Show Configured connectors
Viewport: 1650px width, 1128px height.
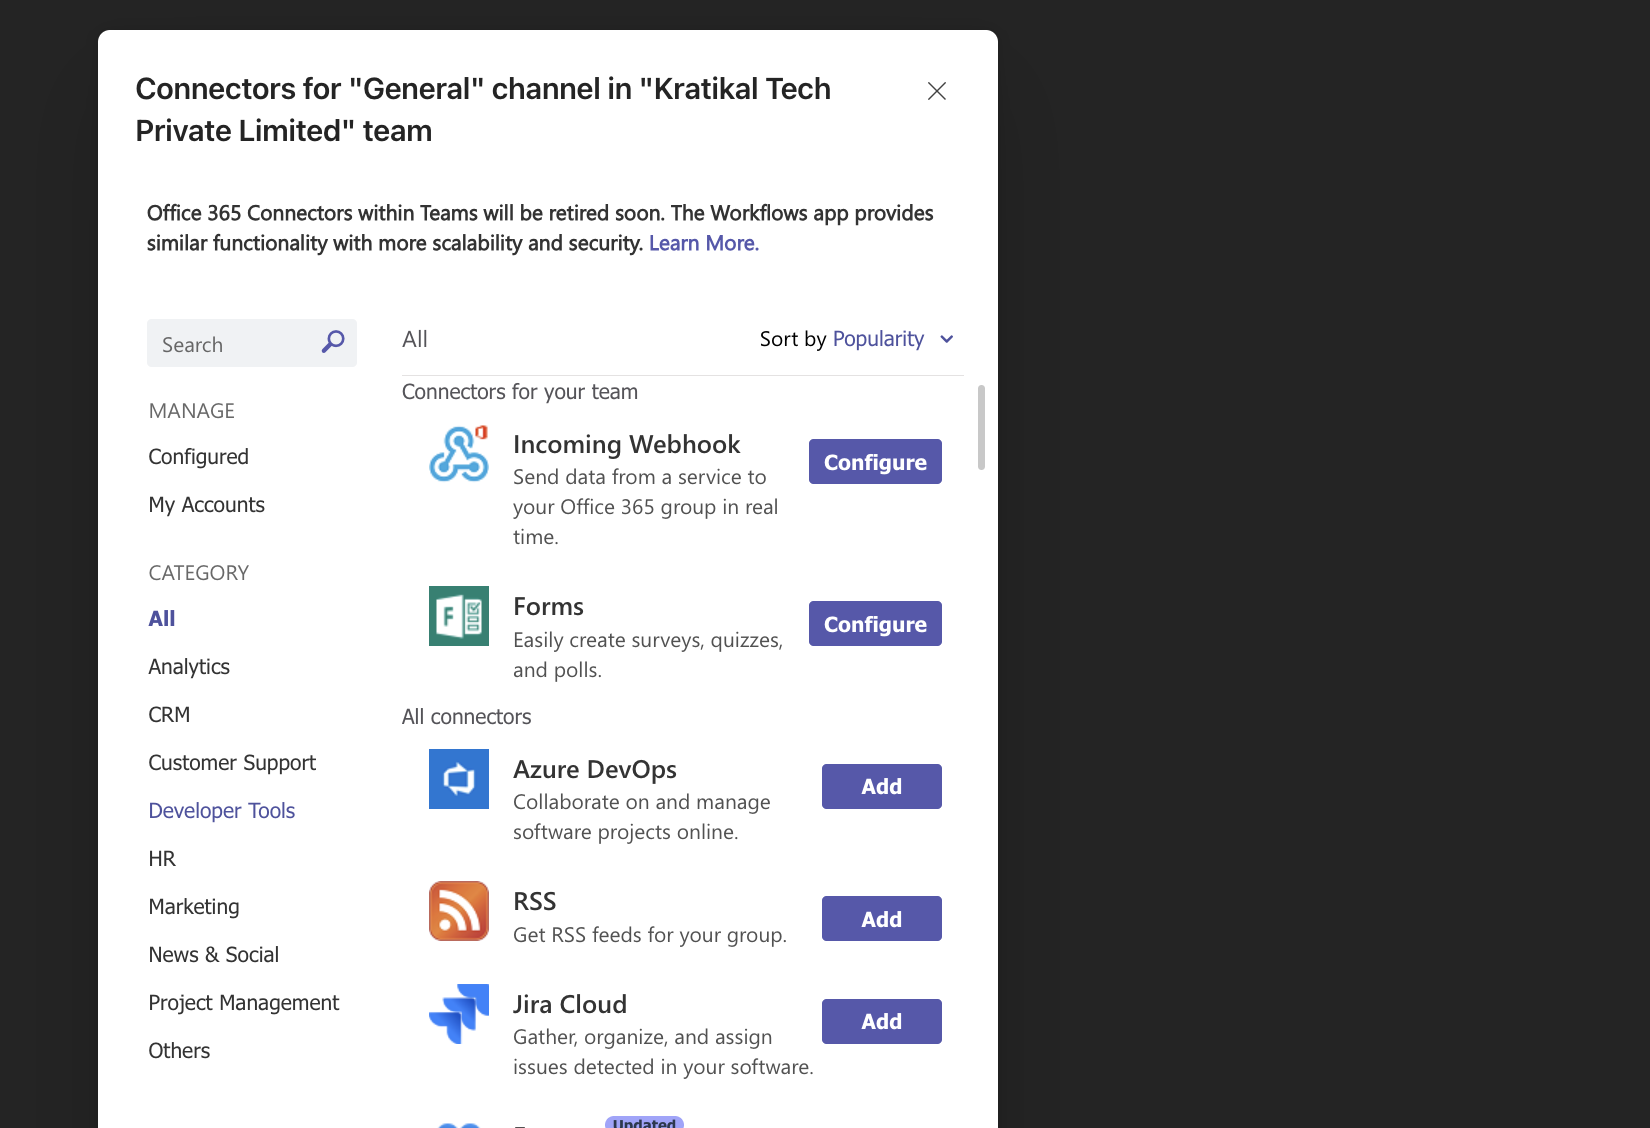click(x=198, y=457)
